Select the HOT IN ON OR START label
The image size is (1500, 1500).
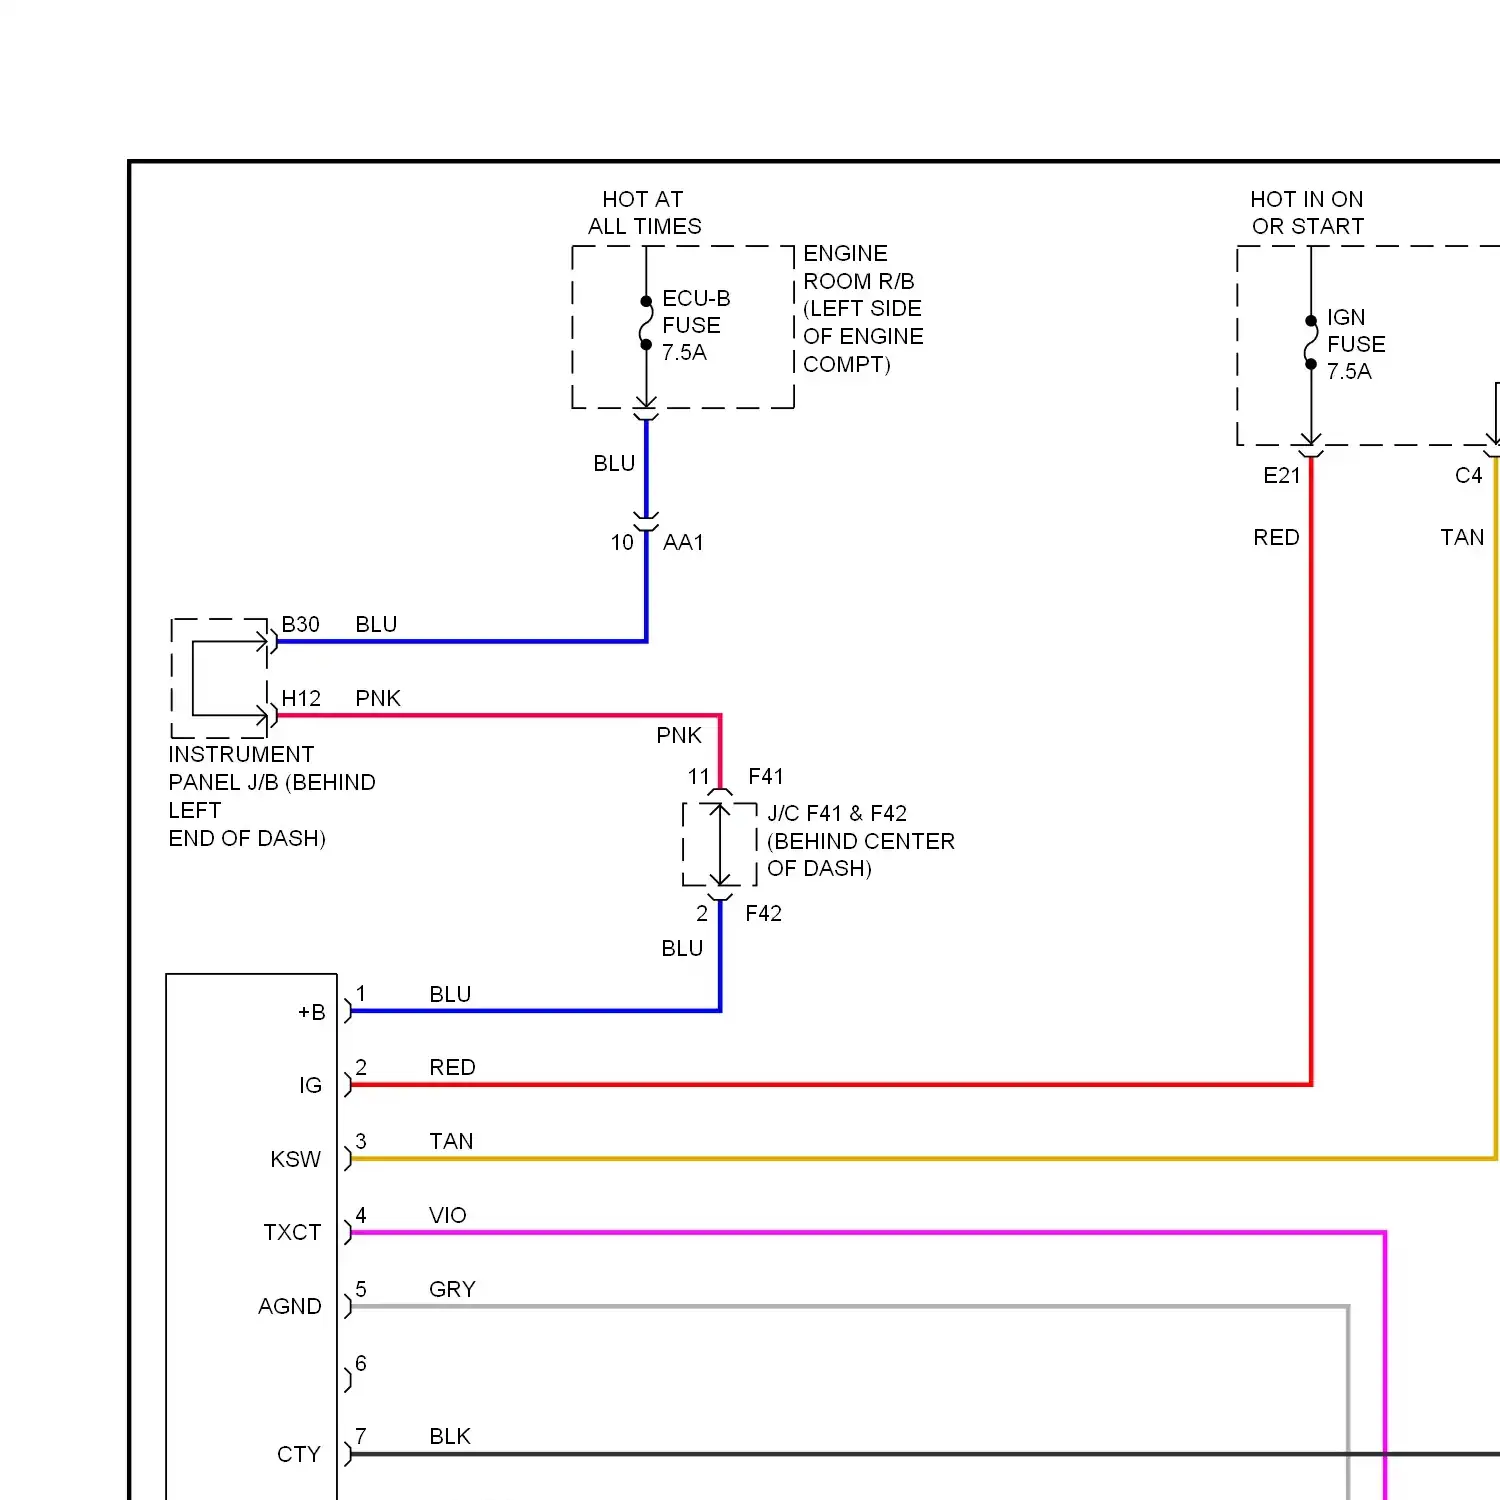point(1307,213)
